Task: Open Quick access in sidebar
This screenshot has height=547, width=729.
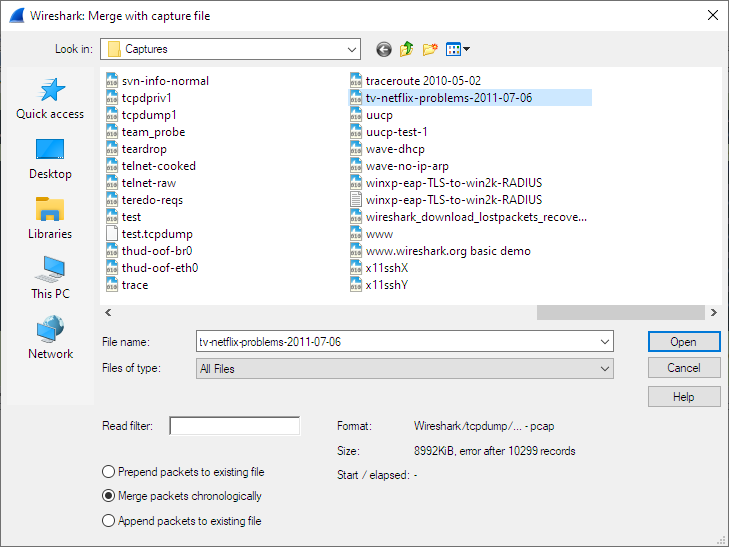Action: point(50,99)
